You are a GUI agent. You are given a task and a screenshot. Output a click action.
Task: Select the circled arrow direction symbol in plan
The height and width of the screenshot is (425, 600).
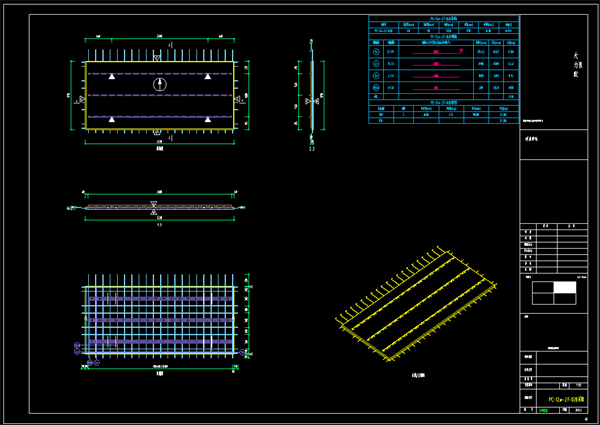point(160,84)
